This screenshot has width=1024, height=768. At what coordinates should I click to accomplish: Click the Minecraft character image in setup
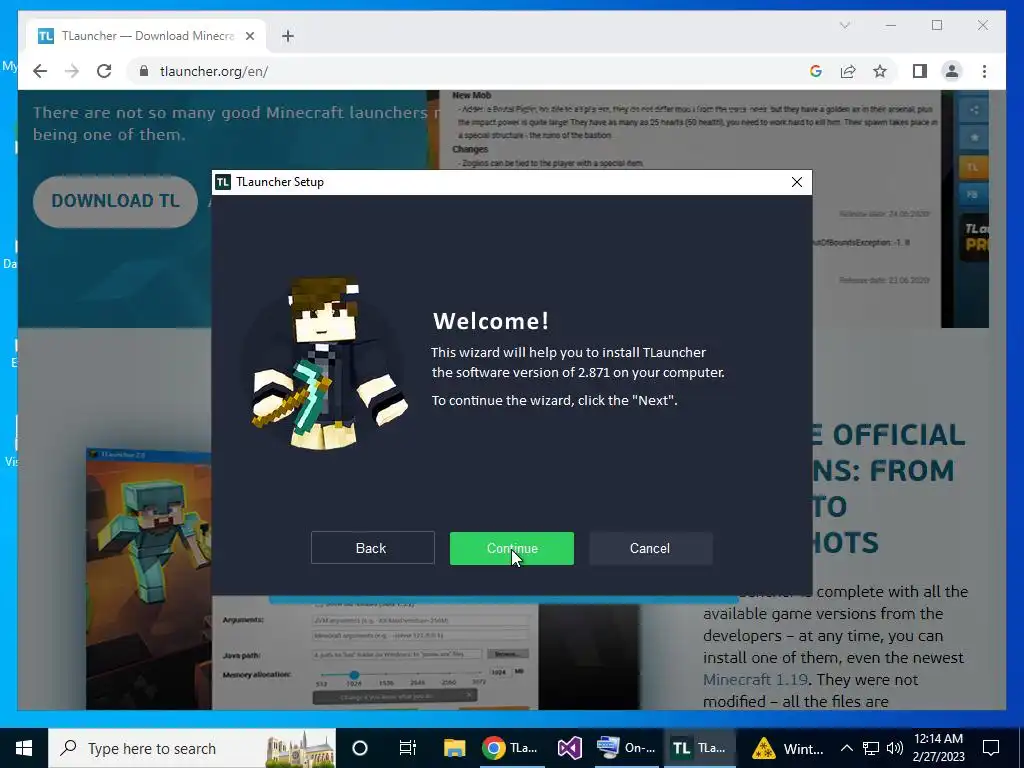[327, 364]
